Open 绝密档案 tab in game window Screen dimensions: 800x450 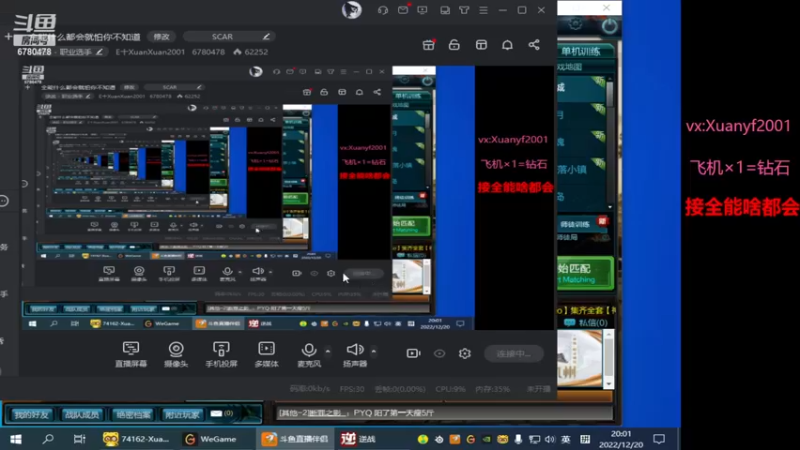(132, 414)
